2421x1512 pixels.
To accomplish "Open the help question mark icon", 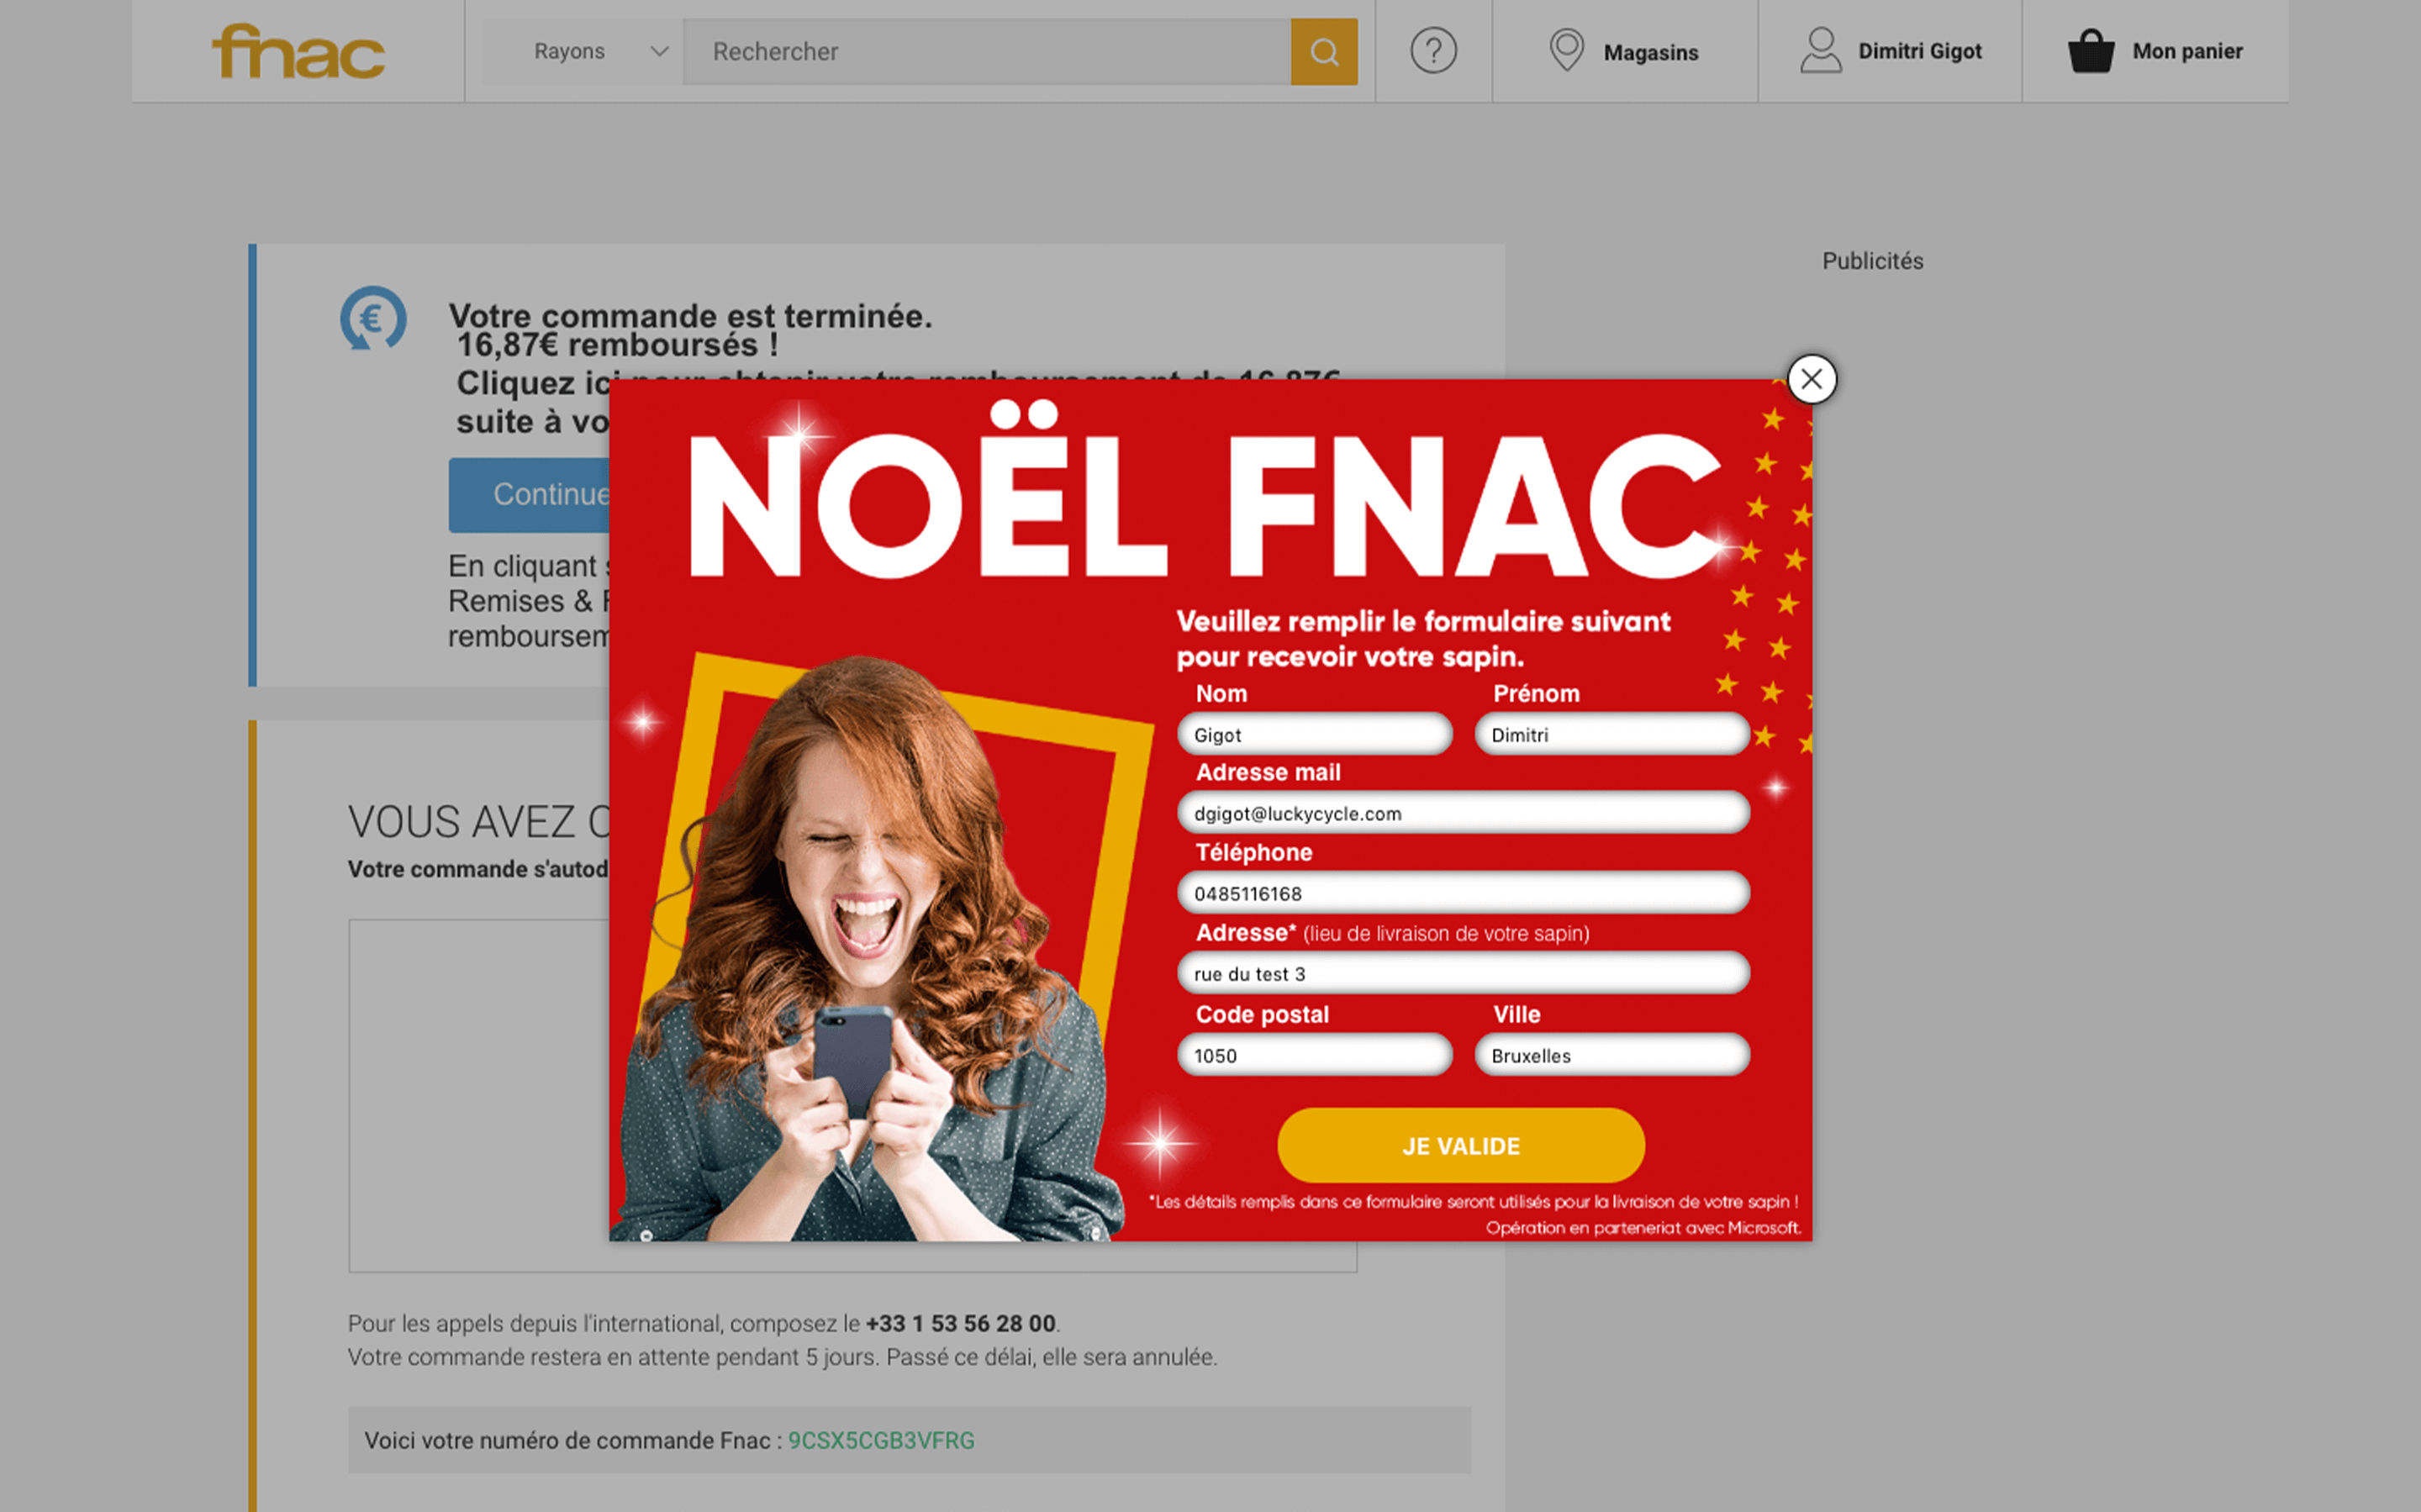I will point(1433,50).
